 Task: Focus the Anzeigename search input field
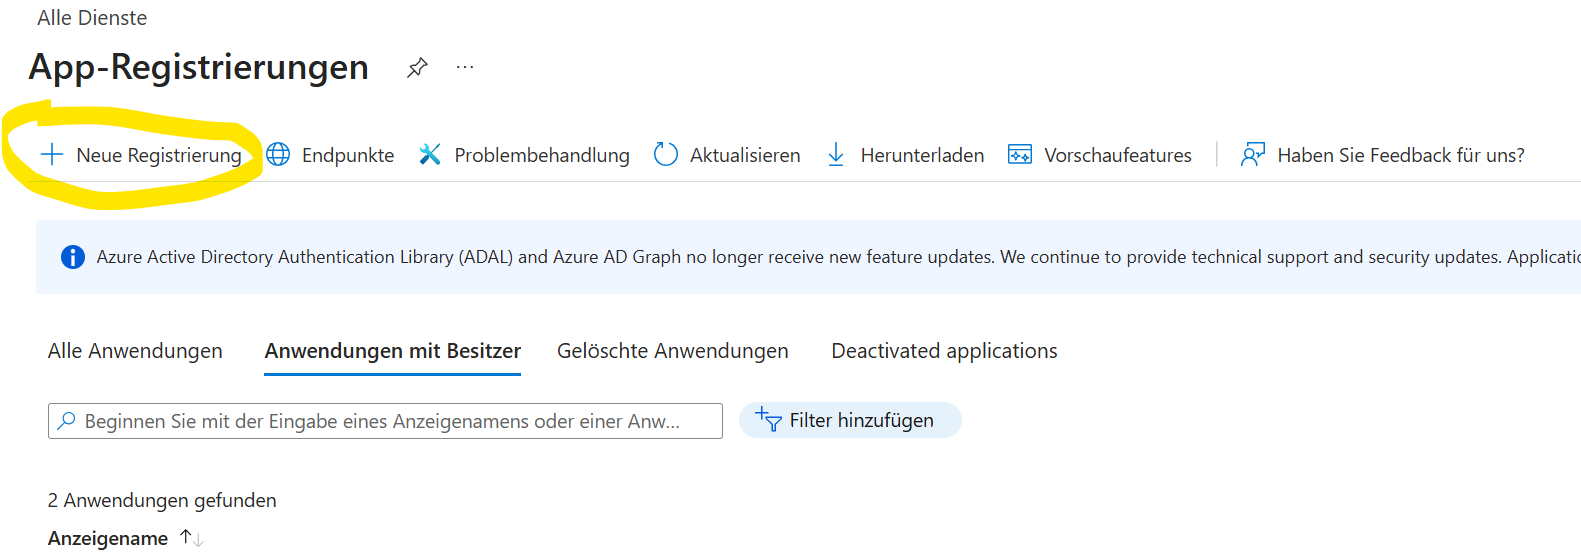coord(385,421)
